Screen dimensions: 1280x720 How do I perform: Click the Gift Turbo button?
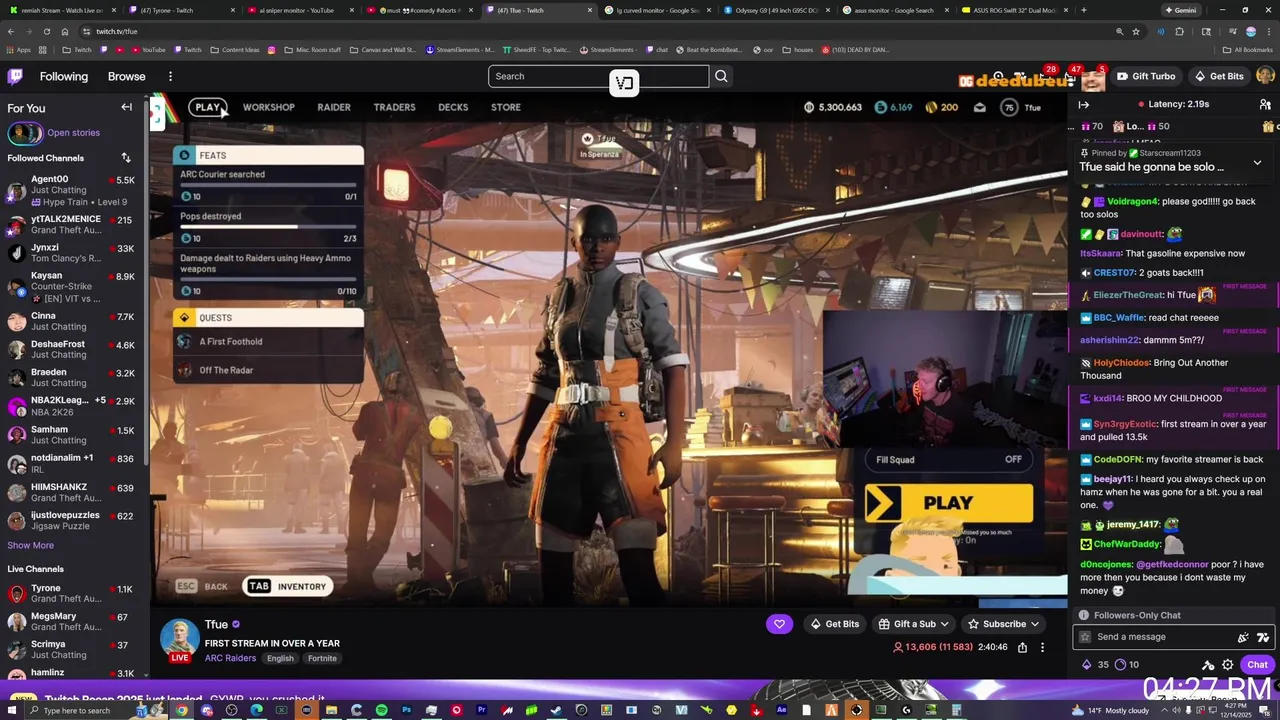(x=1146, y=76)
